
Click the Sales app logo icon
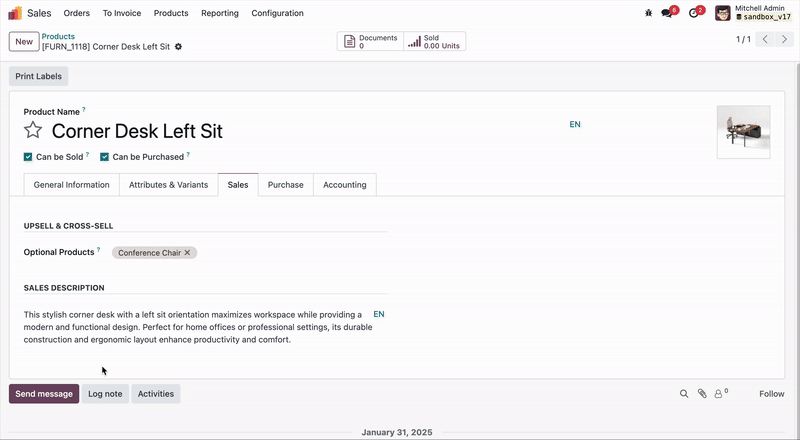pyautogui.click(x=15, y=13)
